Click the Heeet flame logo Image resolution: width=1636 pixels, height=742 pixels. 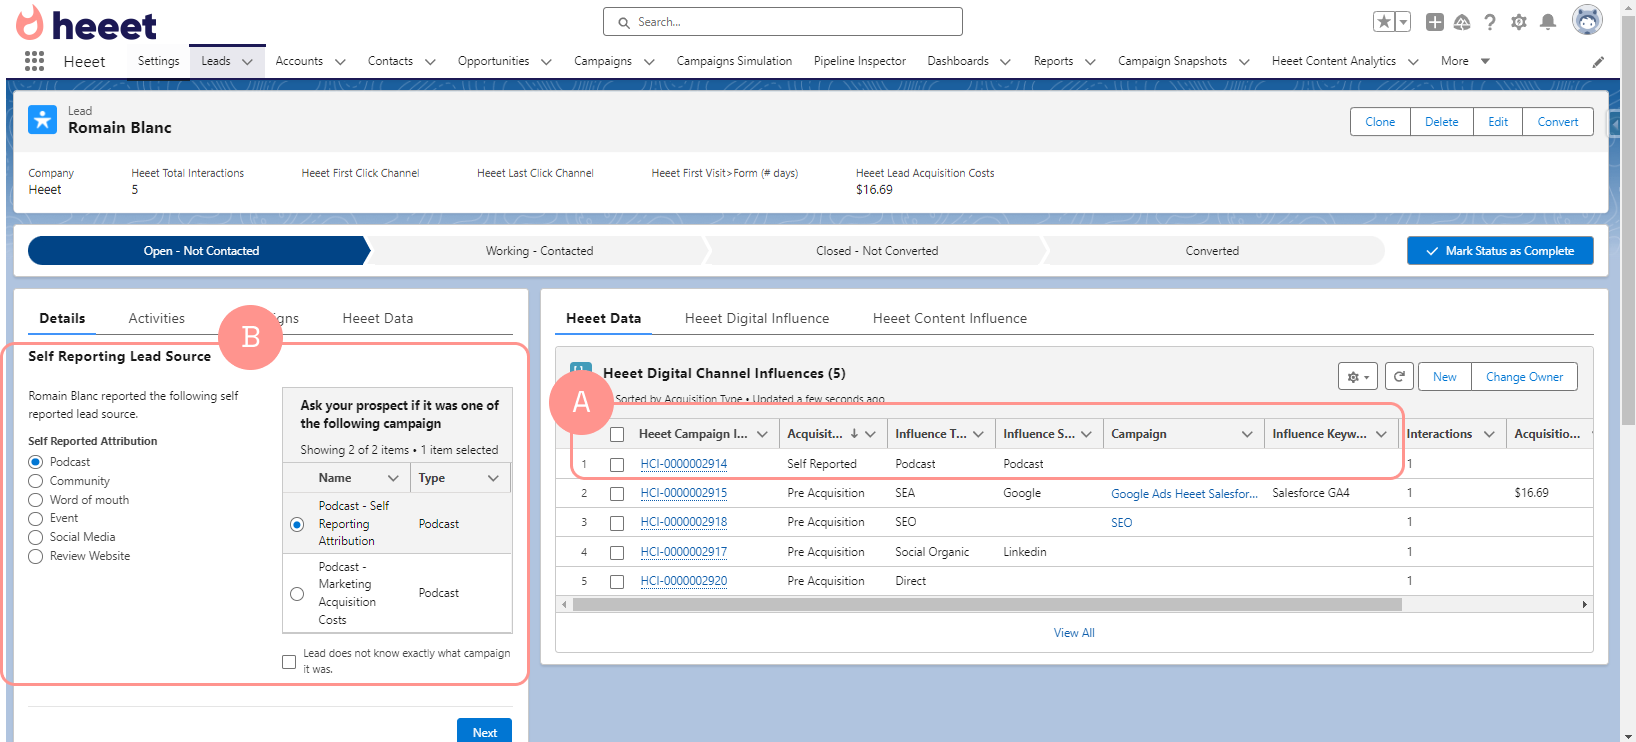click(30, 23)
